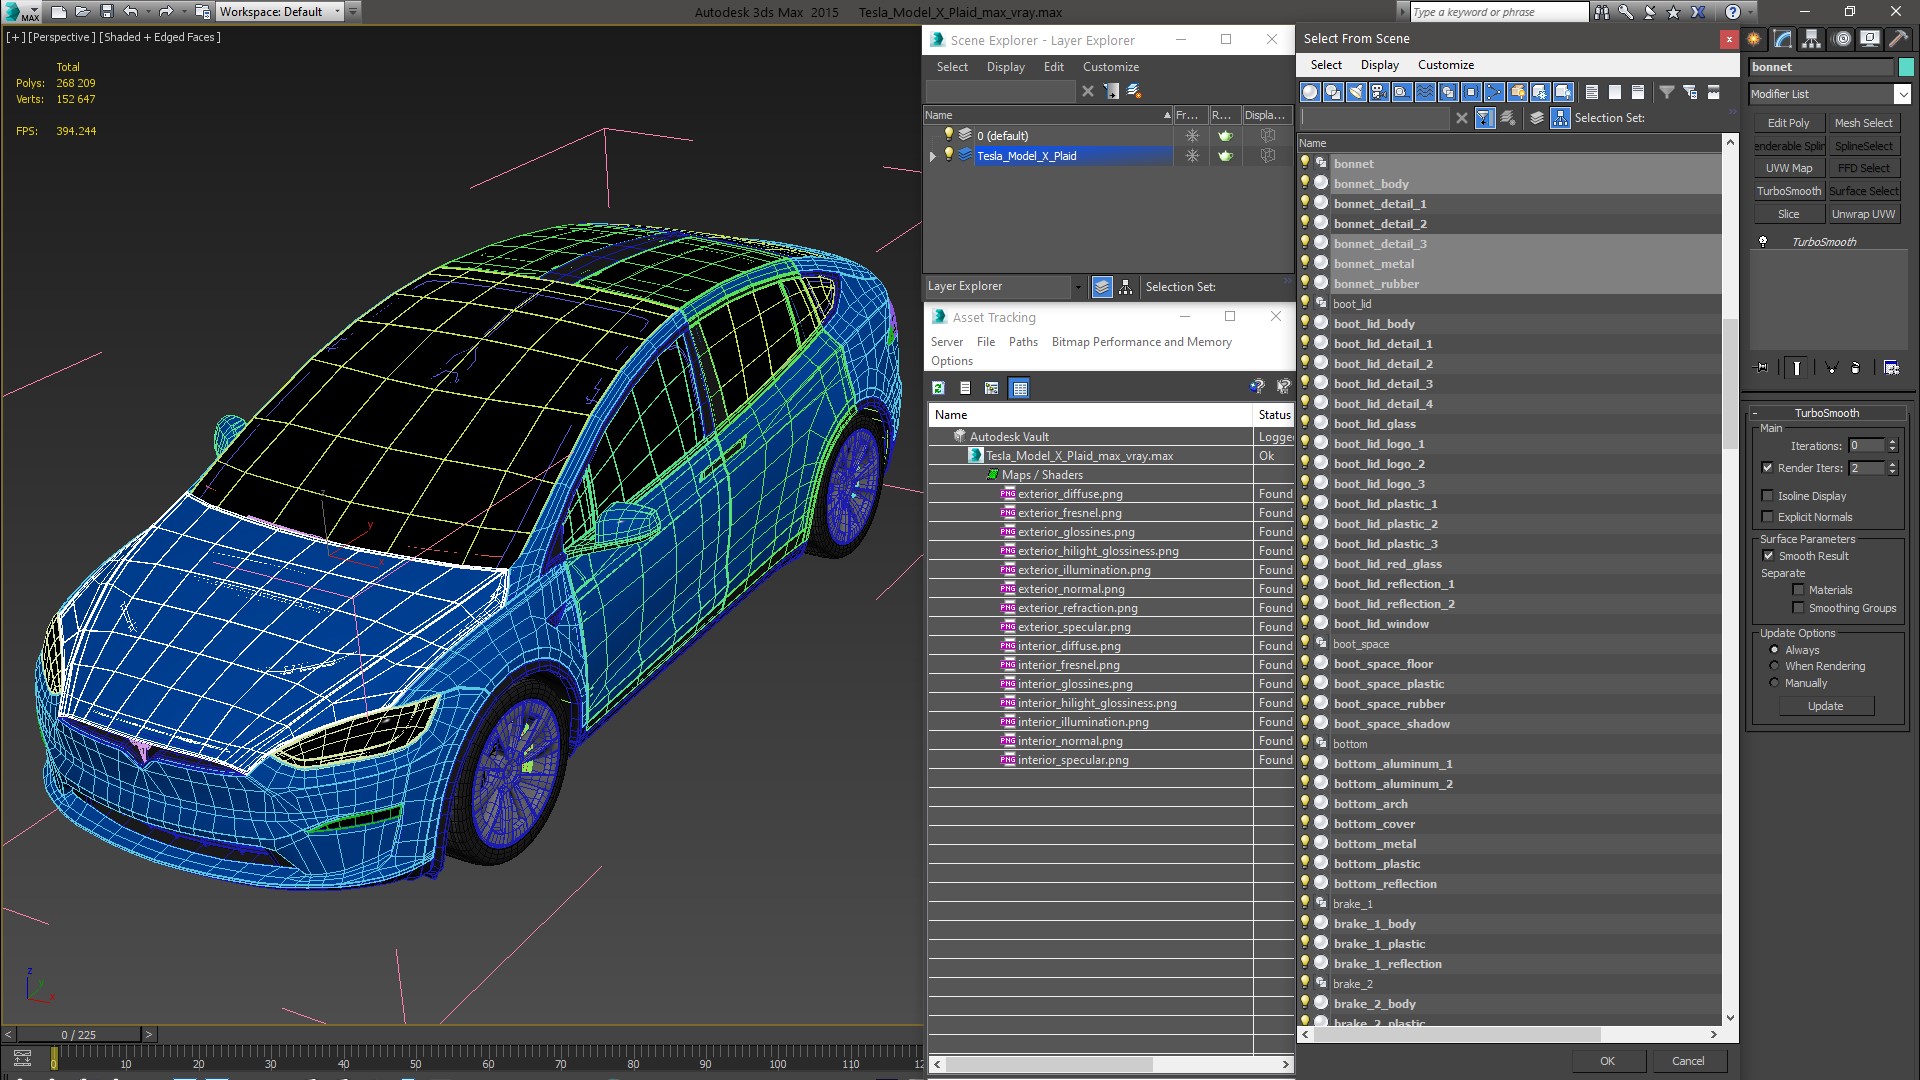Click the OK button in Select From Scene
Screen dimensions: 1920x1080
click(x=1607, y=1061)
